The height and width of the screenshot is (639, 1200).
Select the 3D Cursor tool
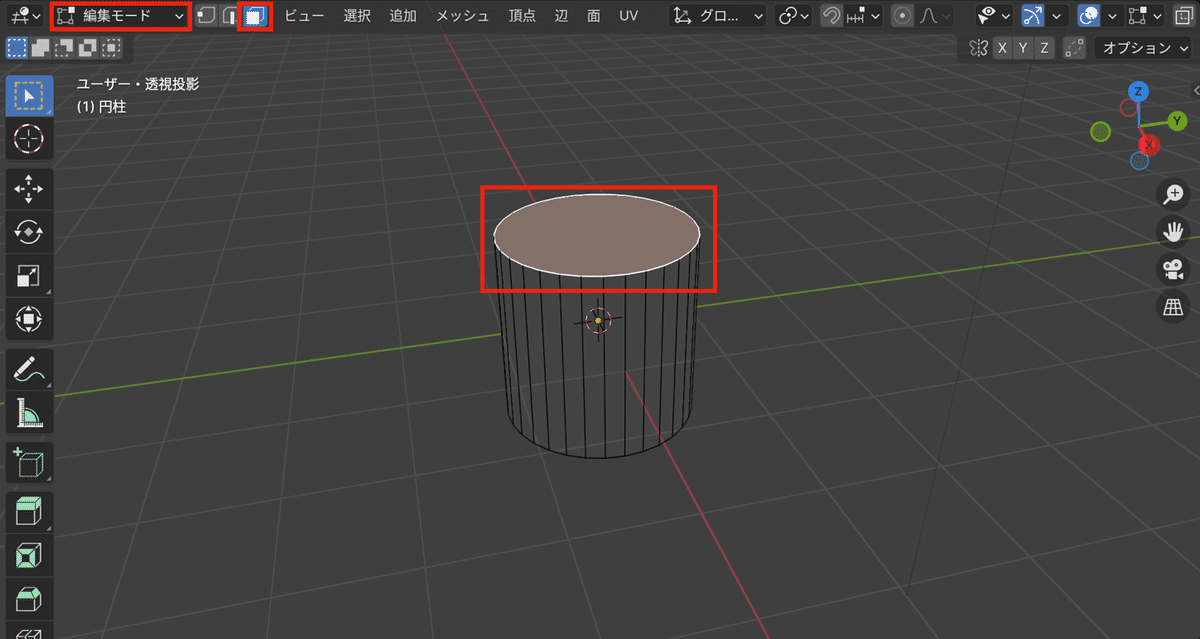[x=28, y=139]
